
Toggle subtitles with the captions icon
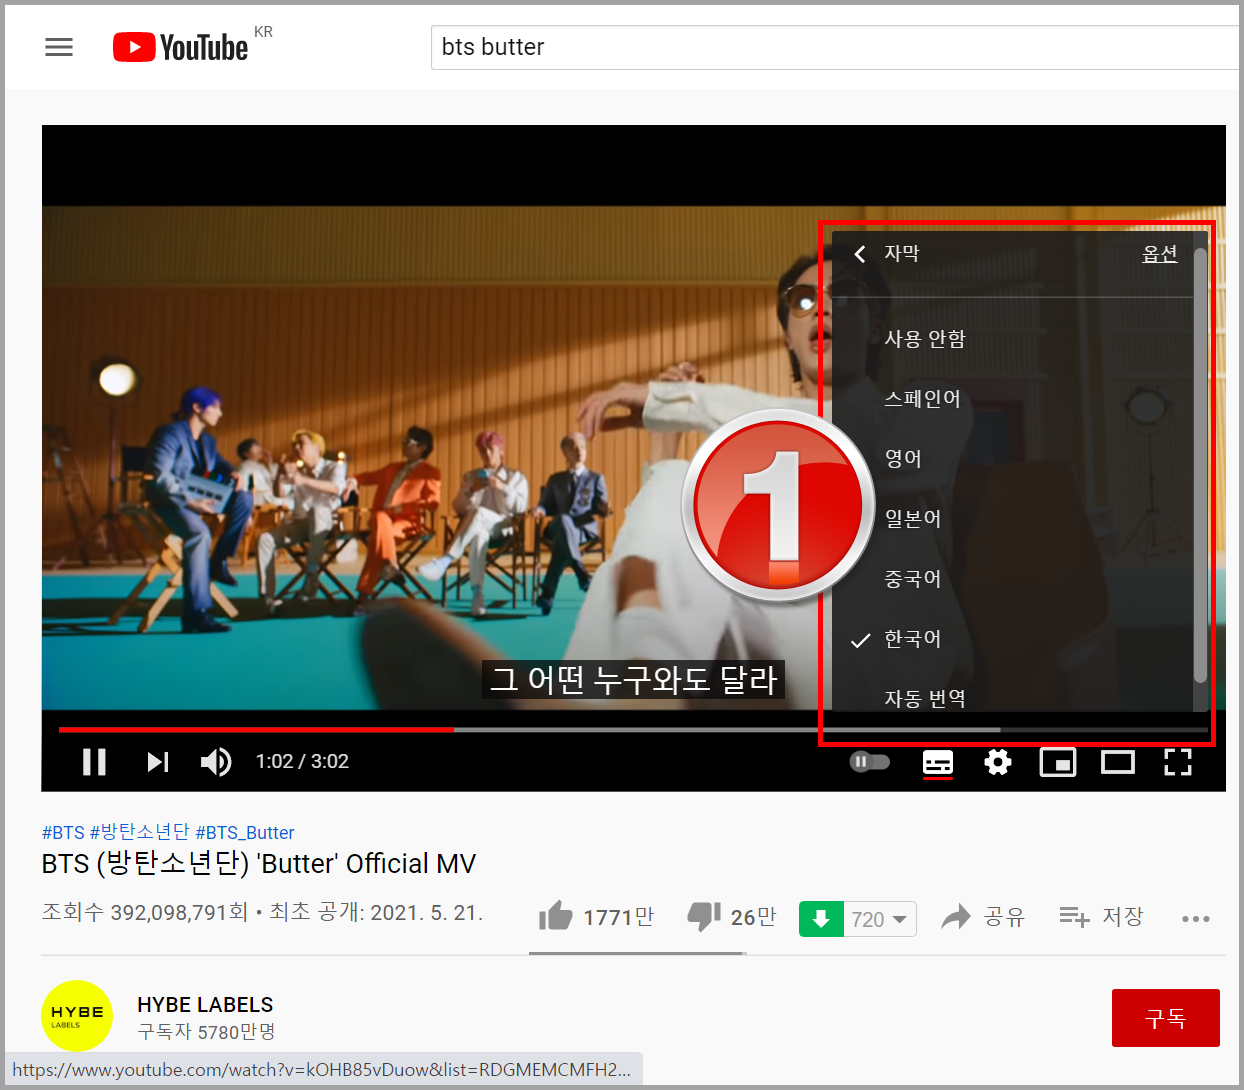pos(938,763)
